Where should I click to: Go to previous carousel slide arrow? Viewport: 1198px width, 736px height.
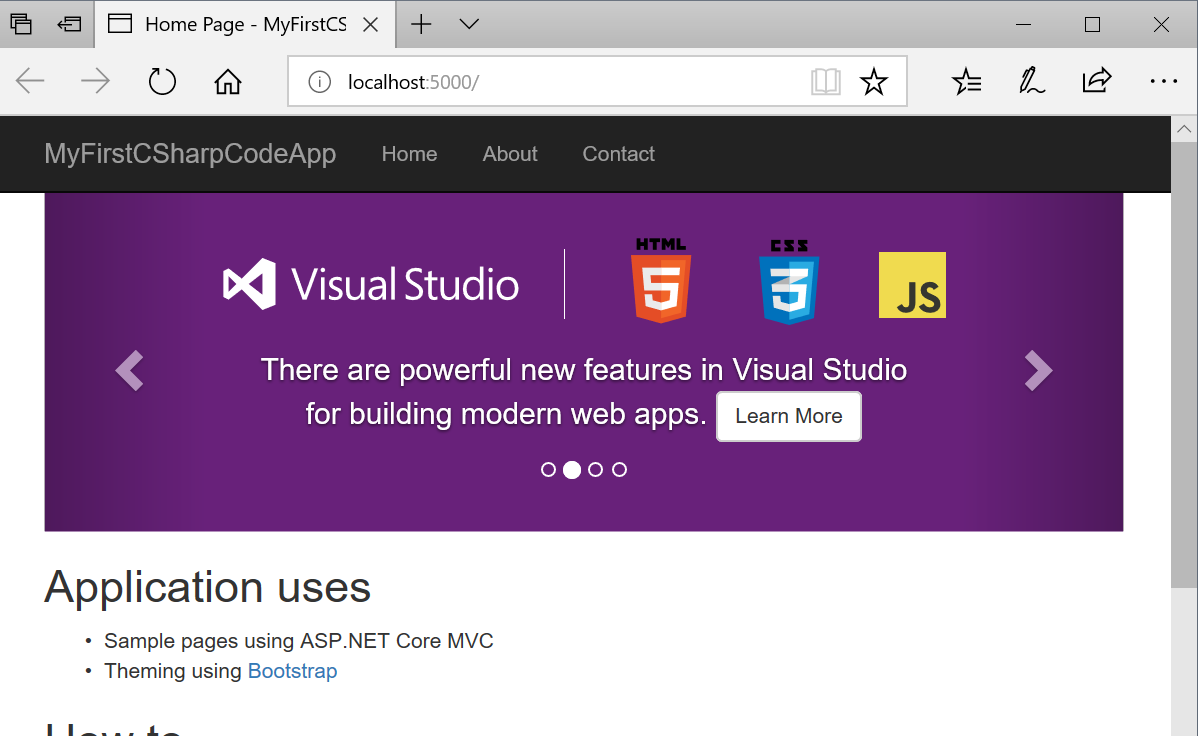click(x=129, y=371)
